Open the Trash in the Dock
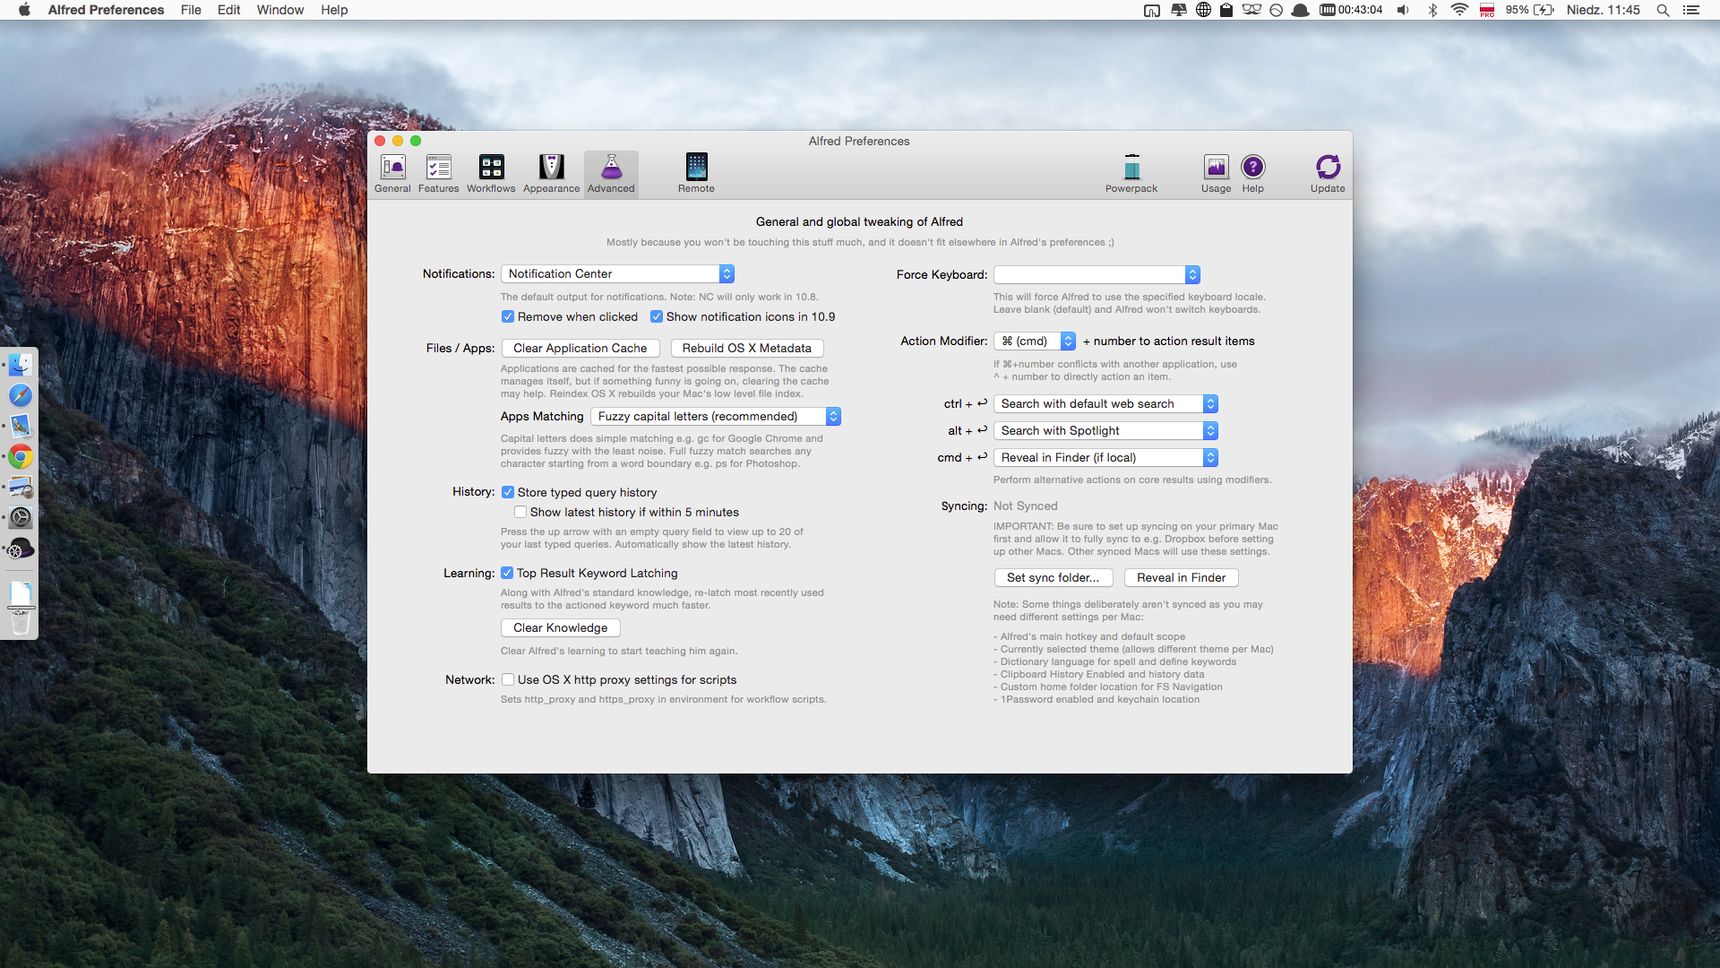Screen dimensions: 1720x968 (20, 623)
